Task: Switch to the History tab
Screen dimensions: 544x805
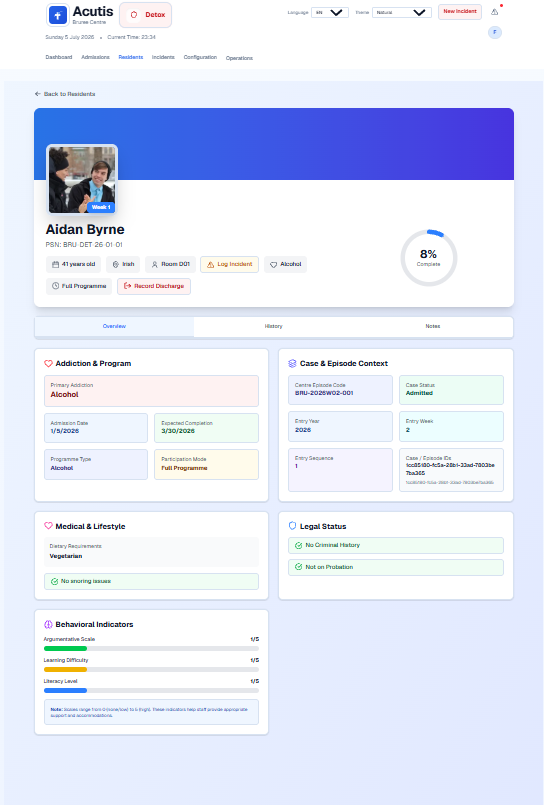Action: (x=274, y=327)
